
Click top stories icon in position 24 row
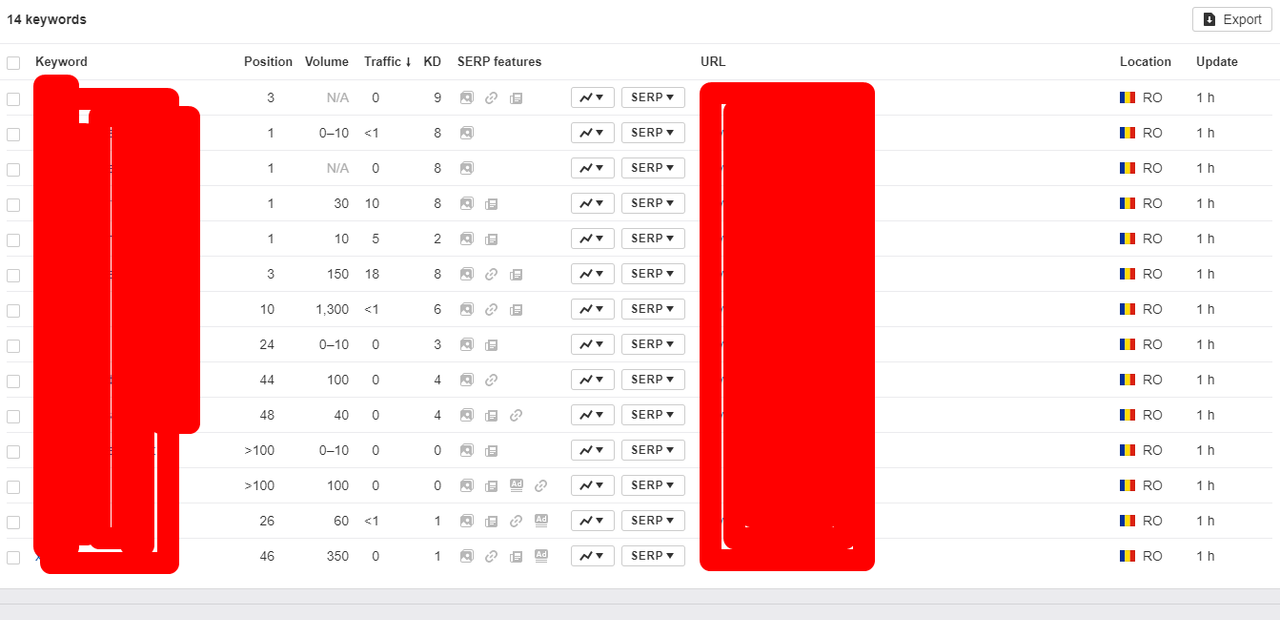pyautogui.click(x=491, y=345)
